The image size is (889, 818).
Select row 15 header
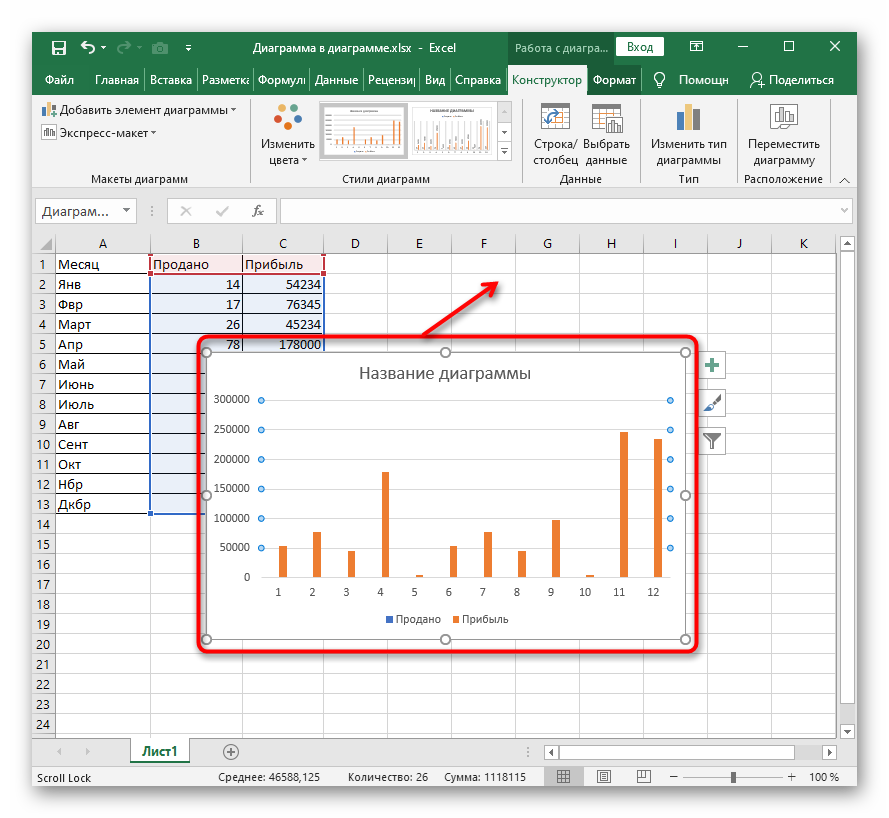pos(44,544)
